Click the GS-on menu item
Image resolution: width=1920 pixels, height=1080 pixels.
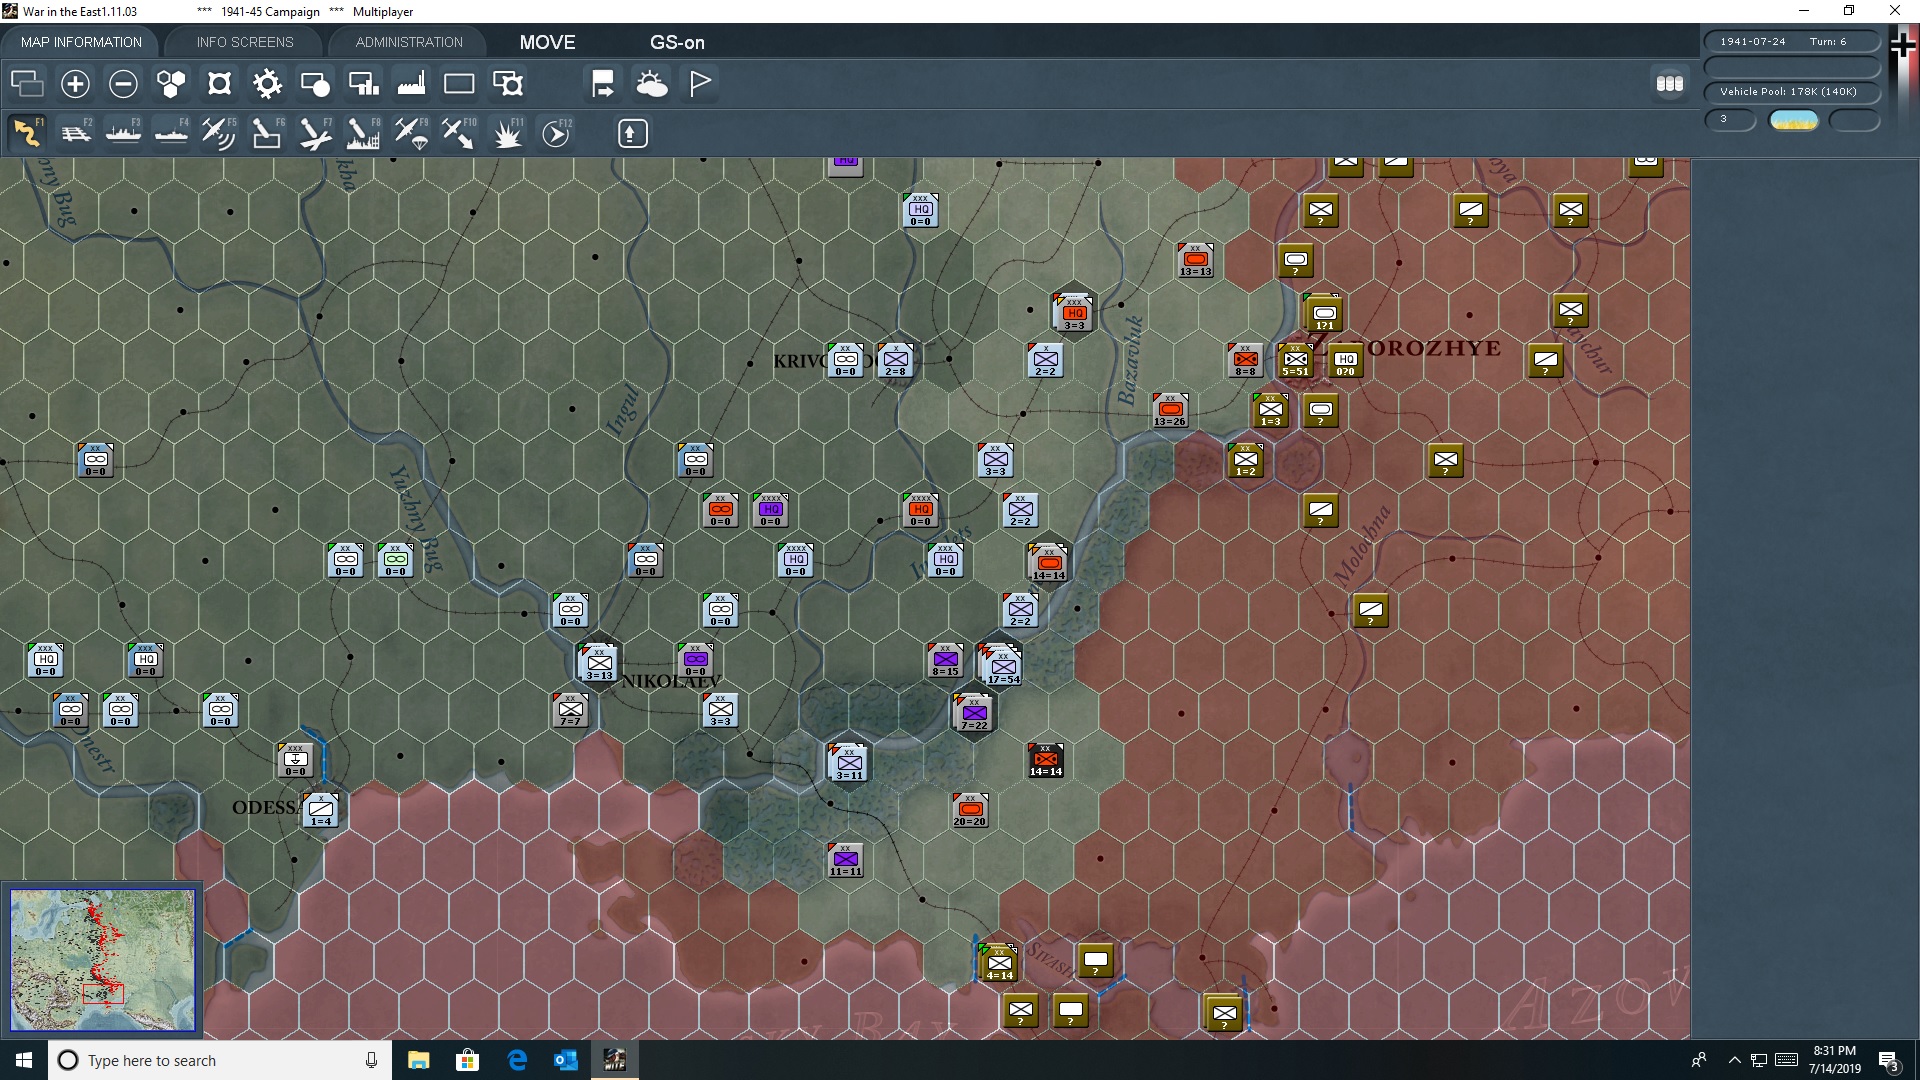[x=678, y=42]
